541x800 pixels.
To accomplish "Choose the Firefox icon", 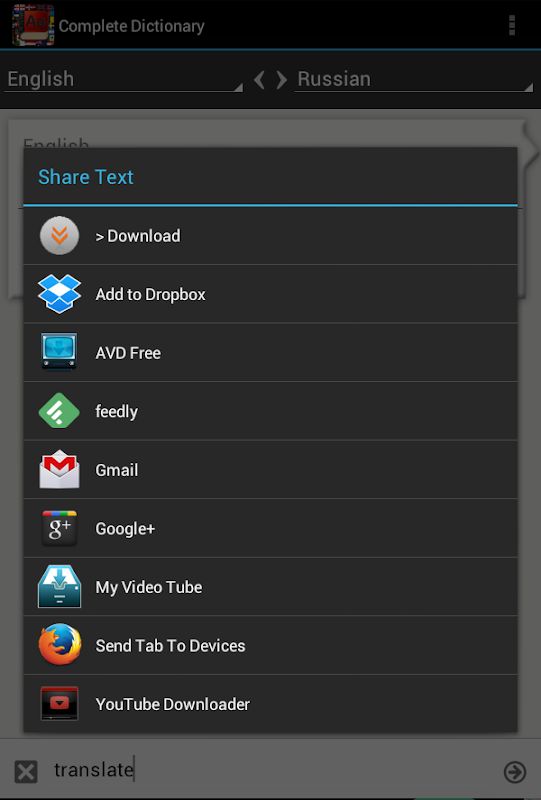I will [x=59, y=644].
